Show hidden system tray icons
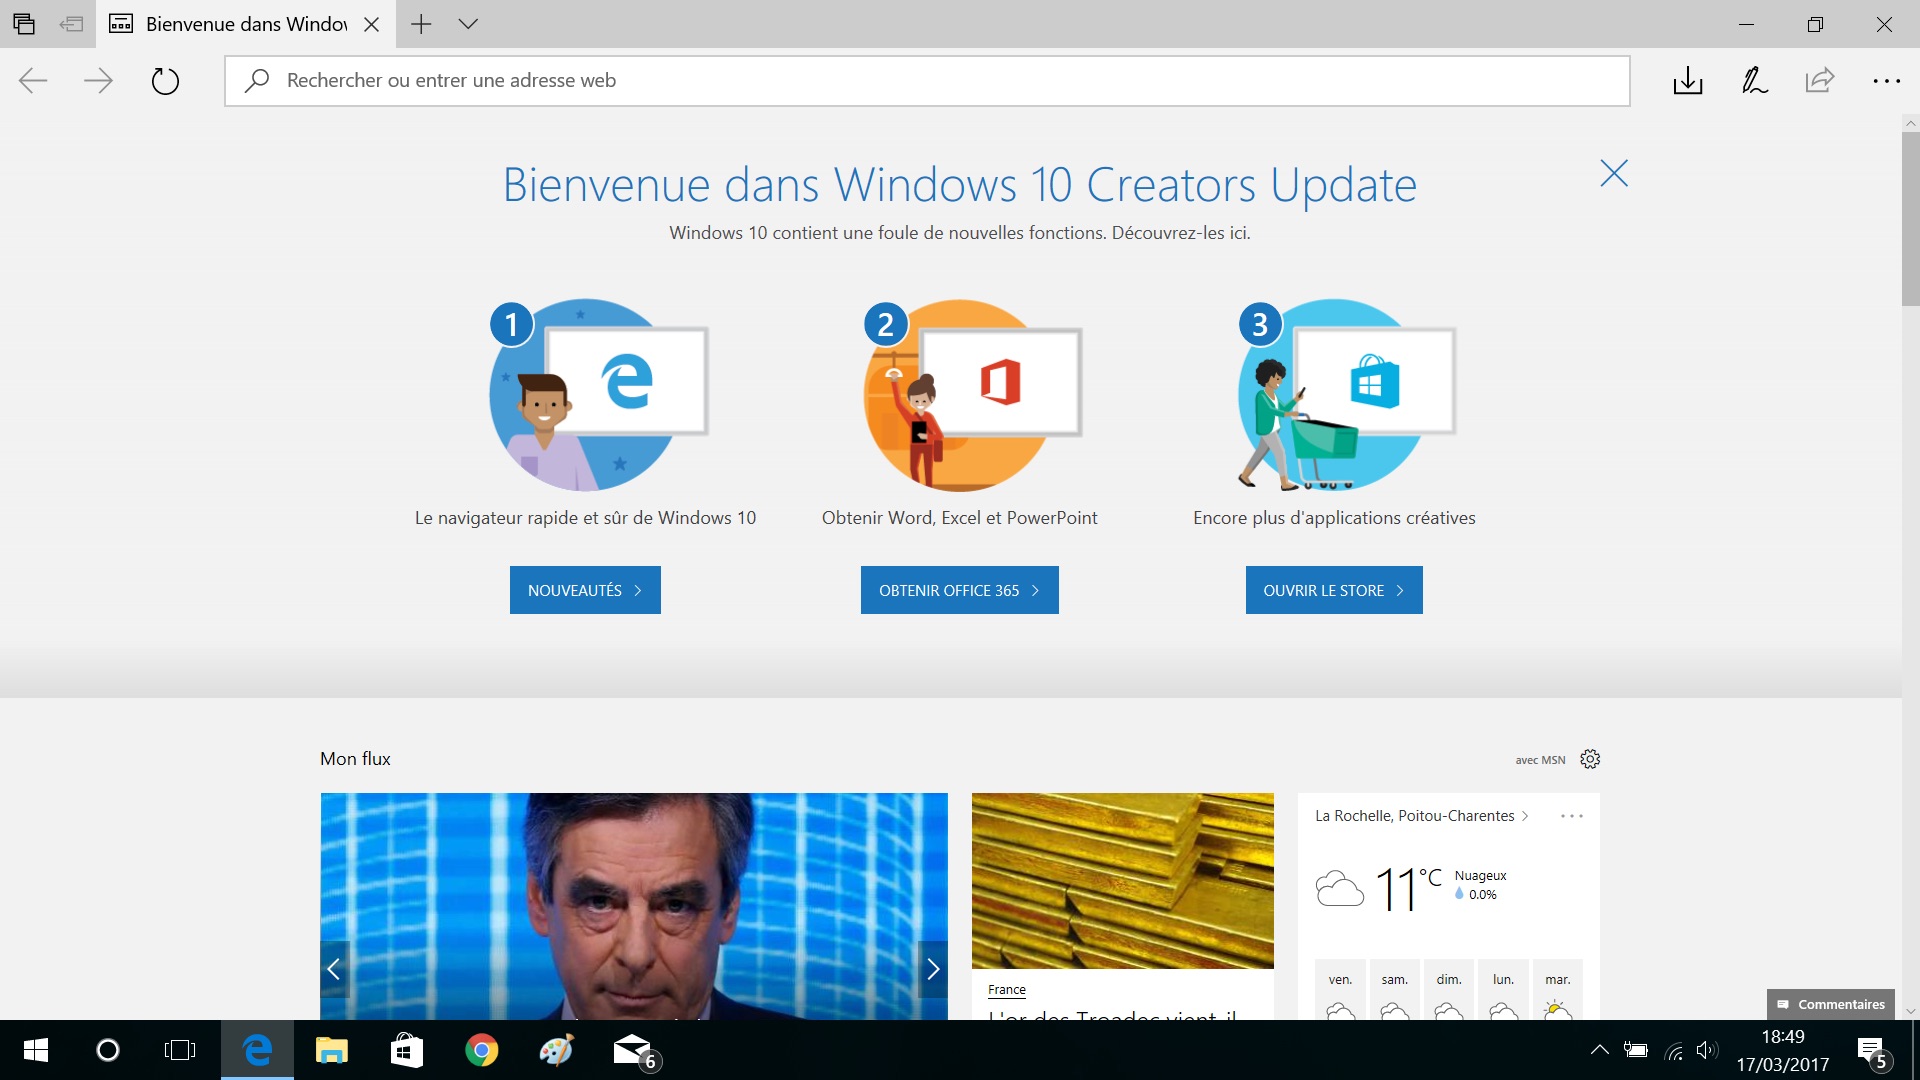The image size is (1920, 1080). (x=1599, y=1050)
